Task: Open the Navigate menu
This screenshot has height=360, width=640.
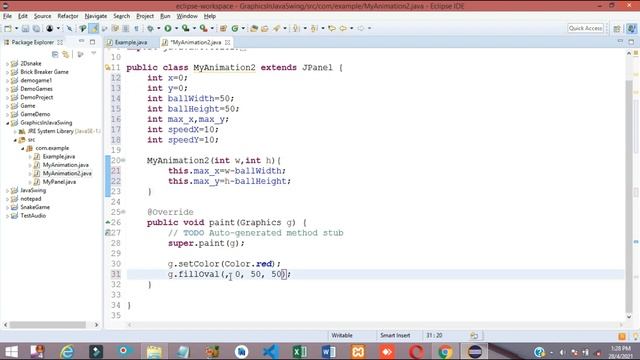Action: pyautogui.click(x=96, y=16)
